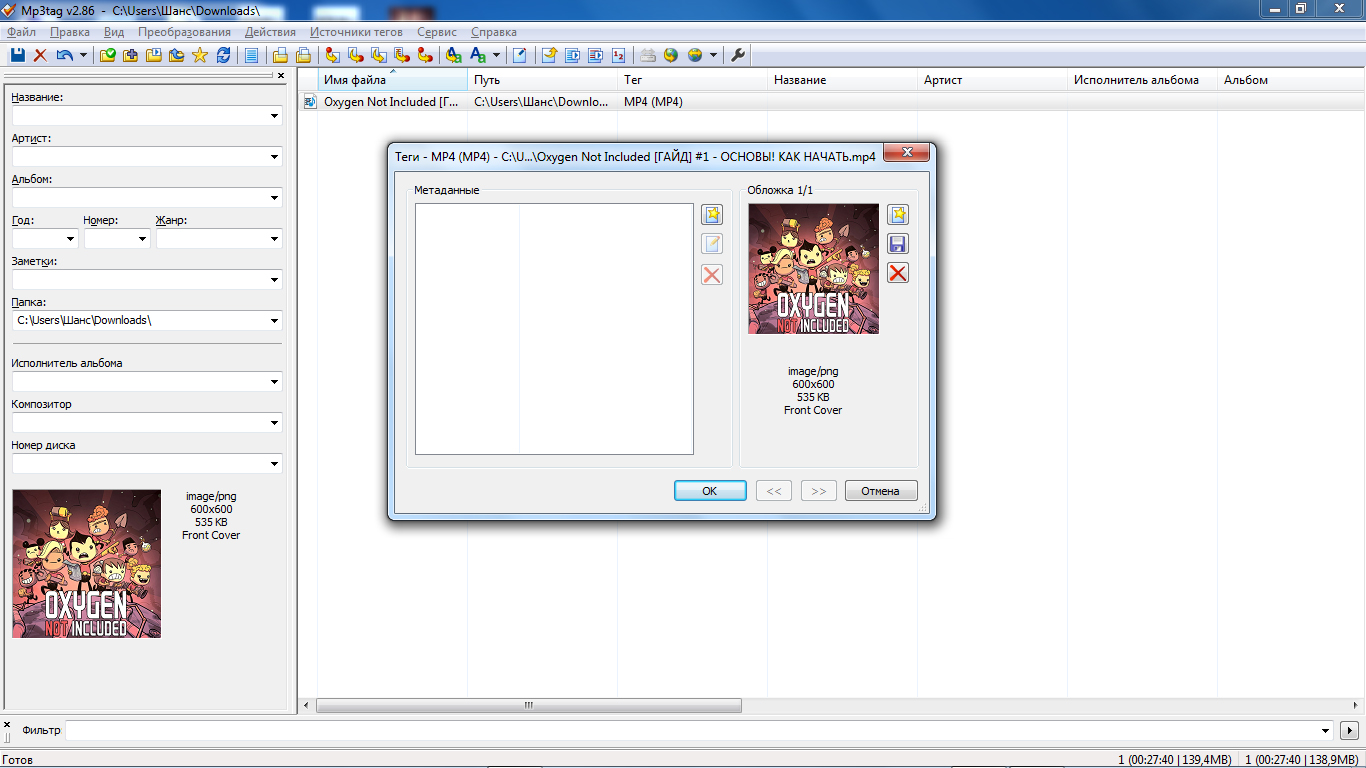Viewport: 1366px width, 768px height.
Task: Open the Преобразования menu
Action: pyautogui.click(x=184, y=32)
